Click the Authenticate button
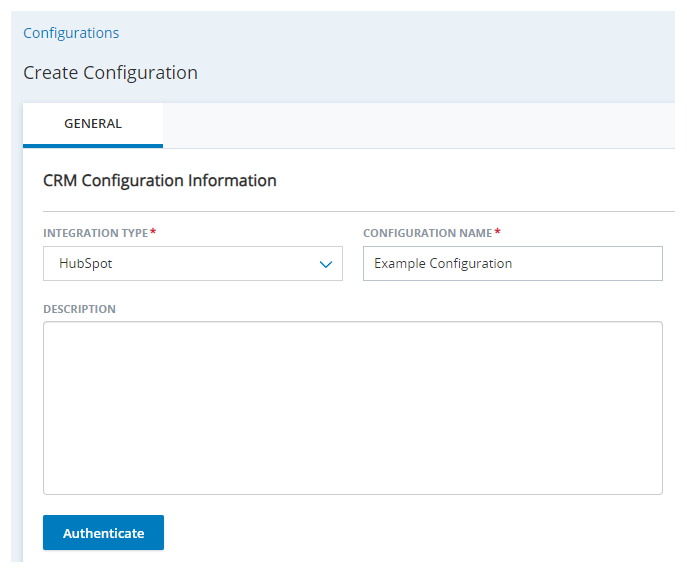The image size is (687, 574). [x=103, y=532]
